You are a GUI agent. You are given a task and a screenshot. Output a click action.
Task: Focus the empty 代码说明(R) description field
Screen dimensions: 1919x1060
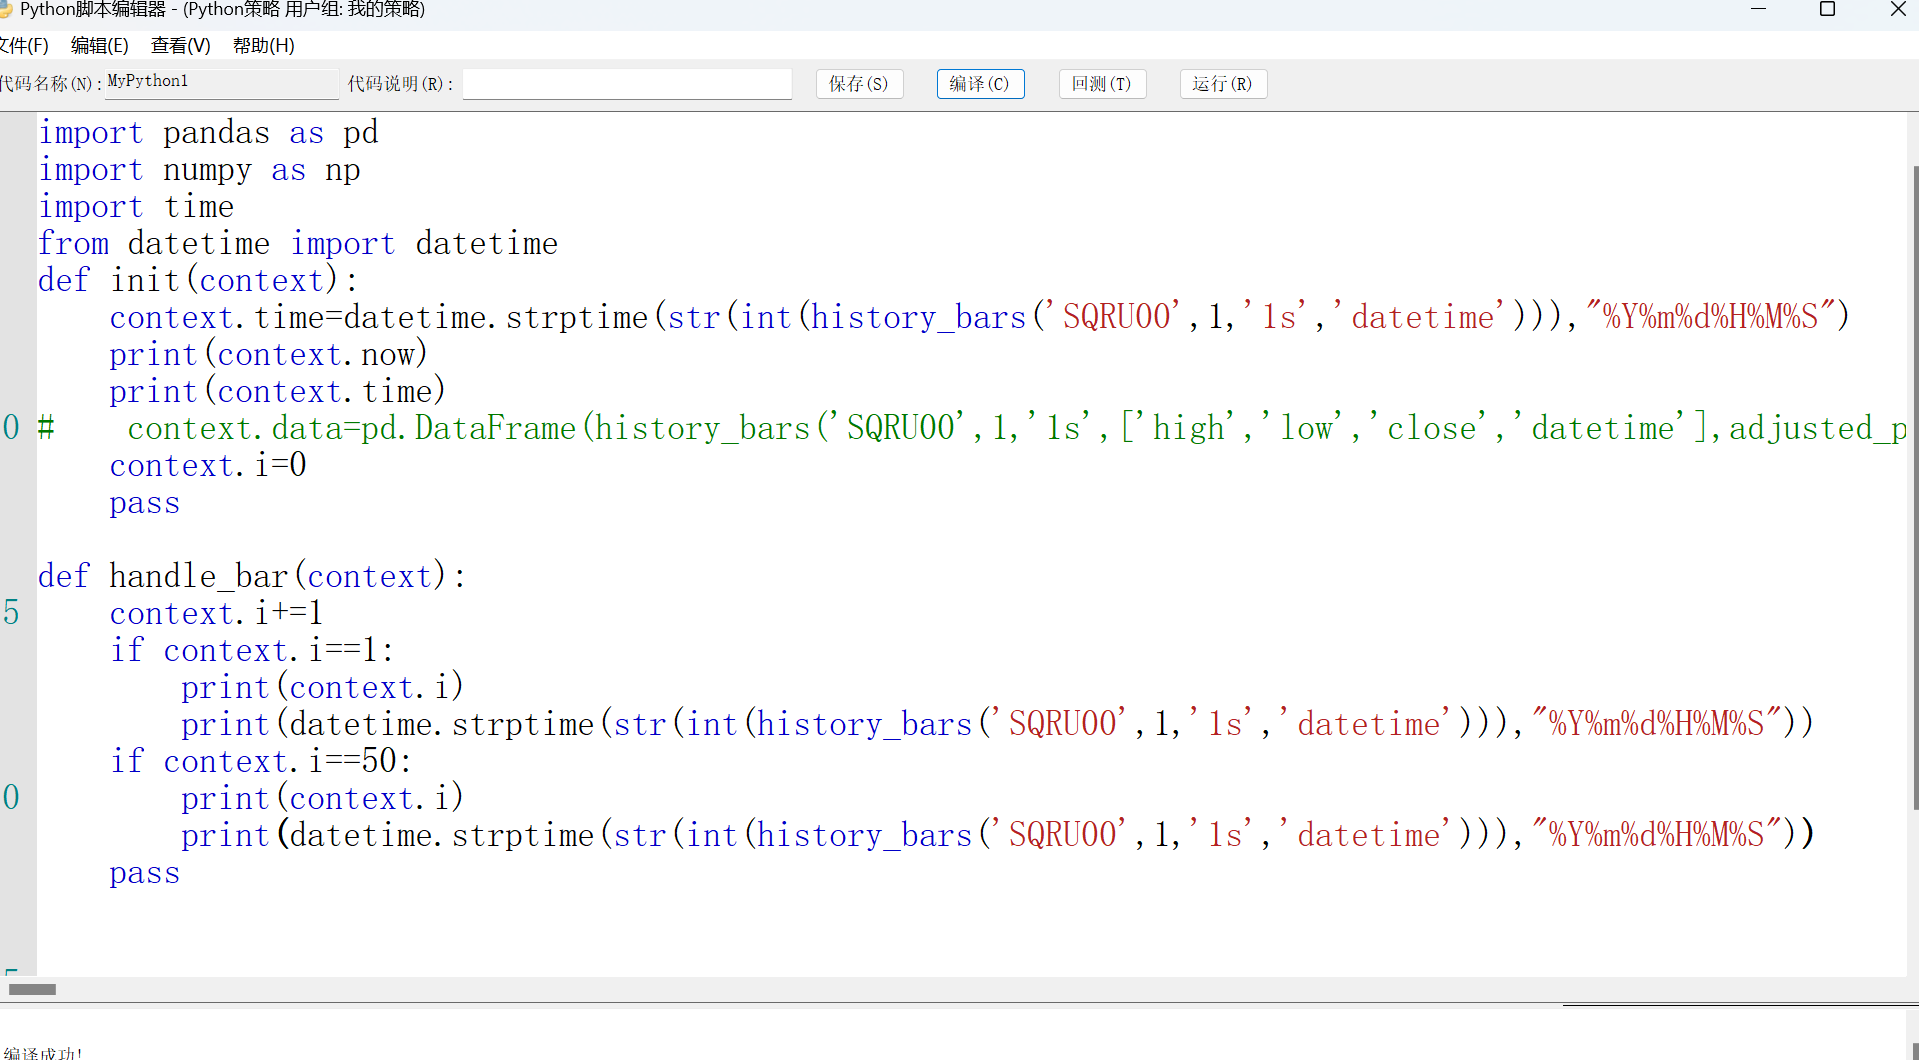(627, 84)
